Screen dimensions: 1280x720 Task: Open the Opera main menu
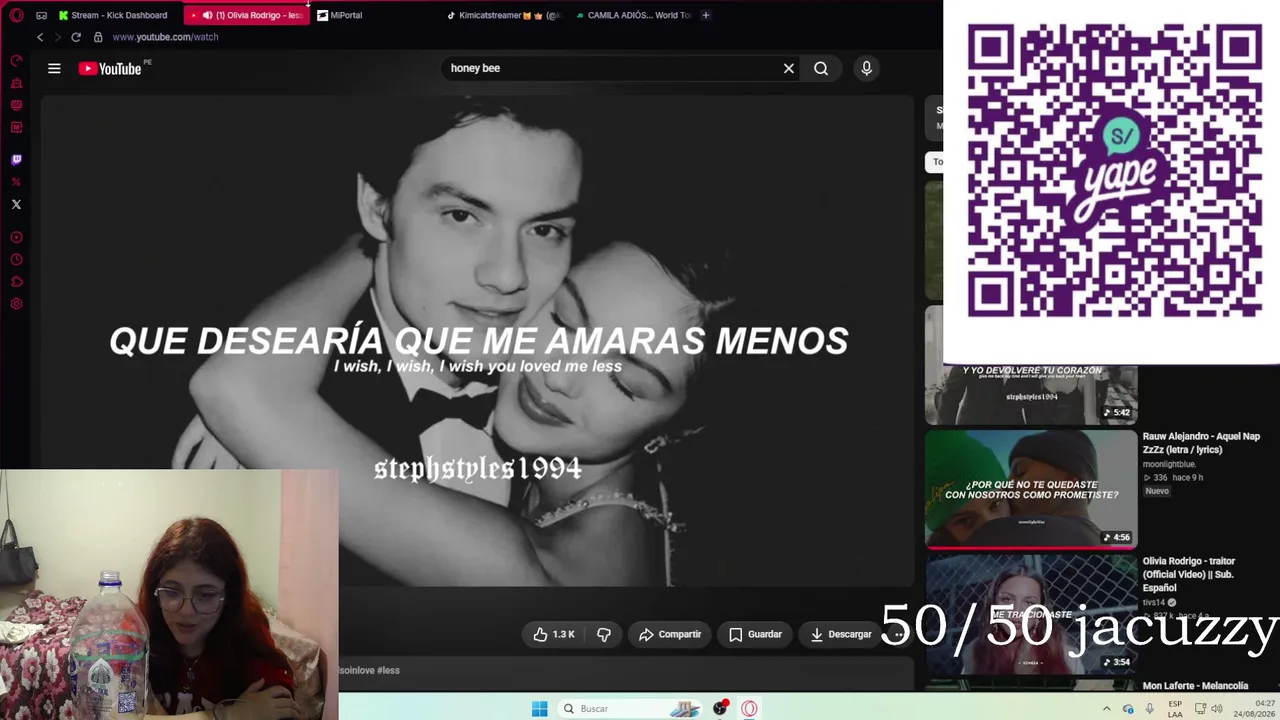16,15
